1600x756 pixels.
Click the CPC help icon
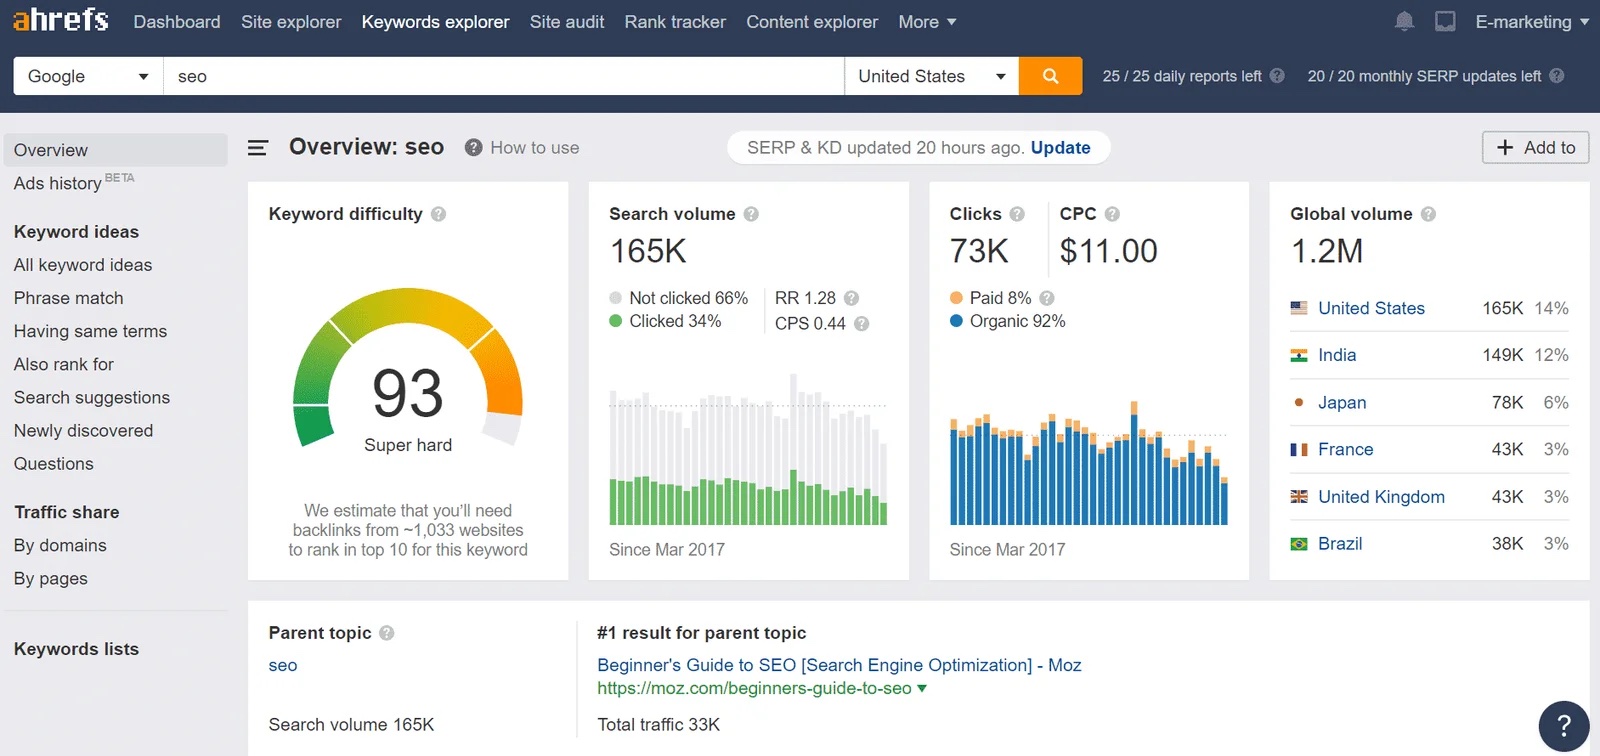[x=1112, y=214]
